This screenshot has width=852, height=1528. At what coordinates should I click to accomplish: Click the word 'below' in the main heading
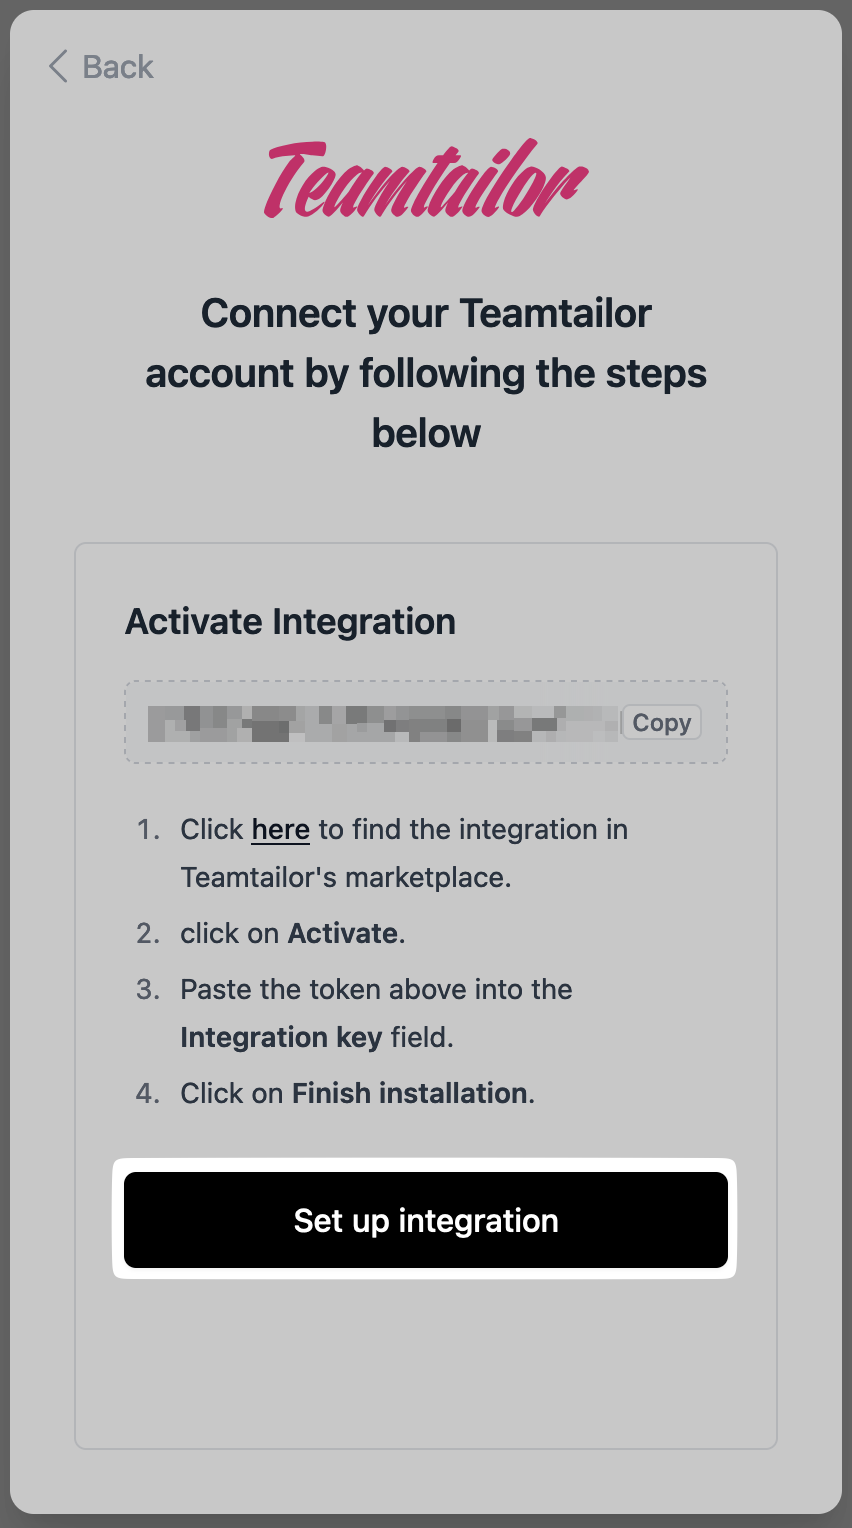tap(426, 434)
